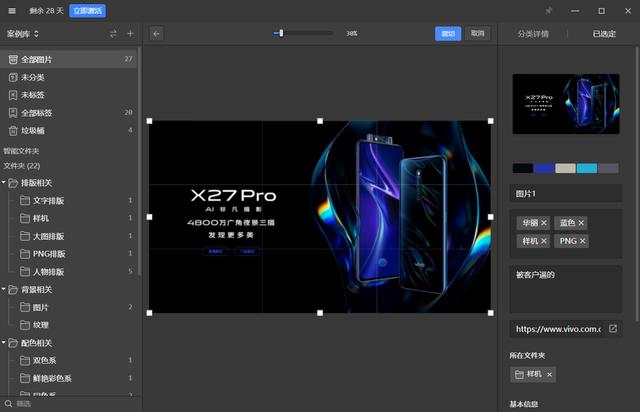Click the top-left crop handle

click(149, 121)
